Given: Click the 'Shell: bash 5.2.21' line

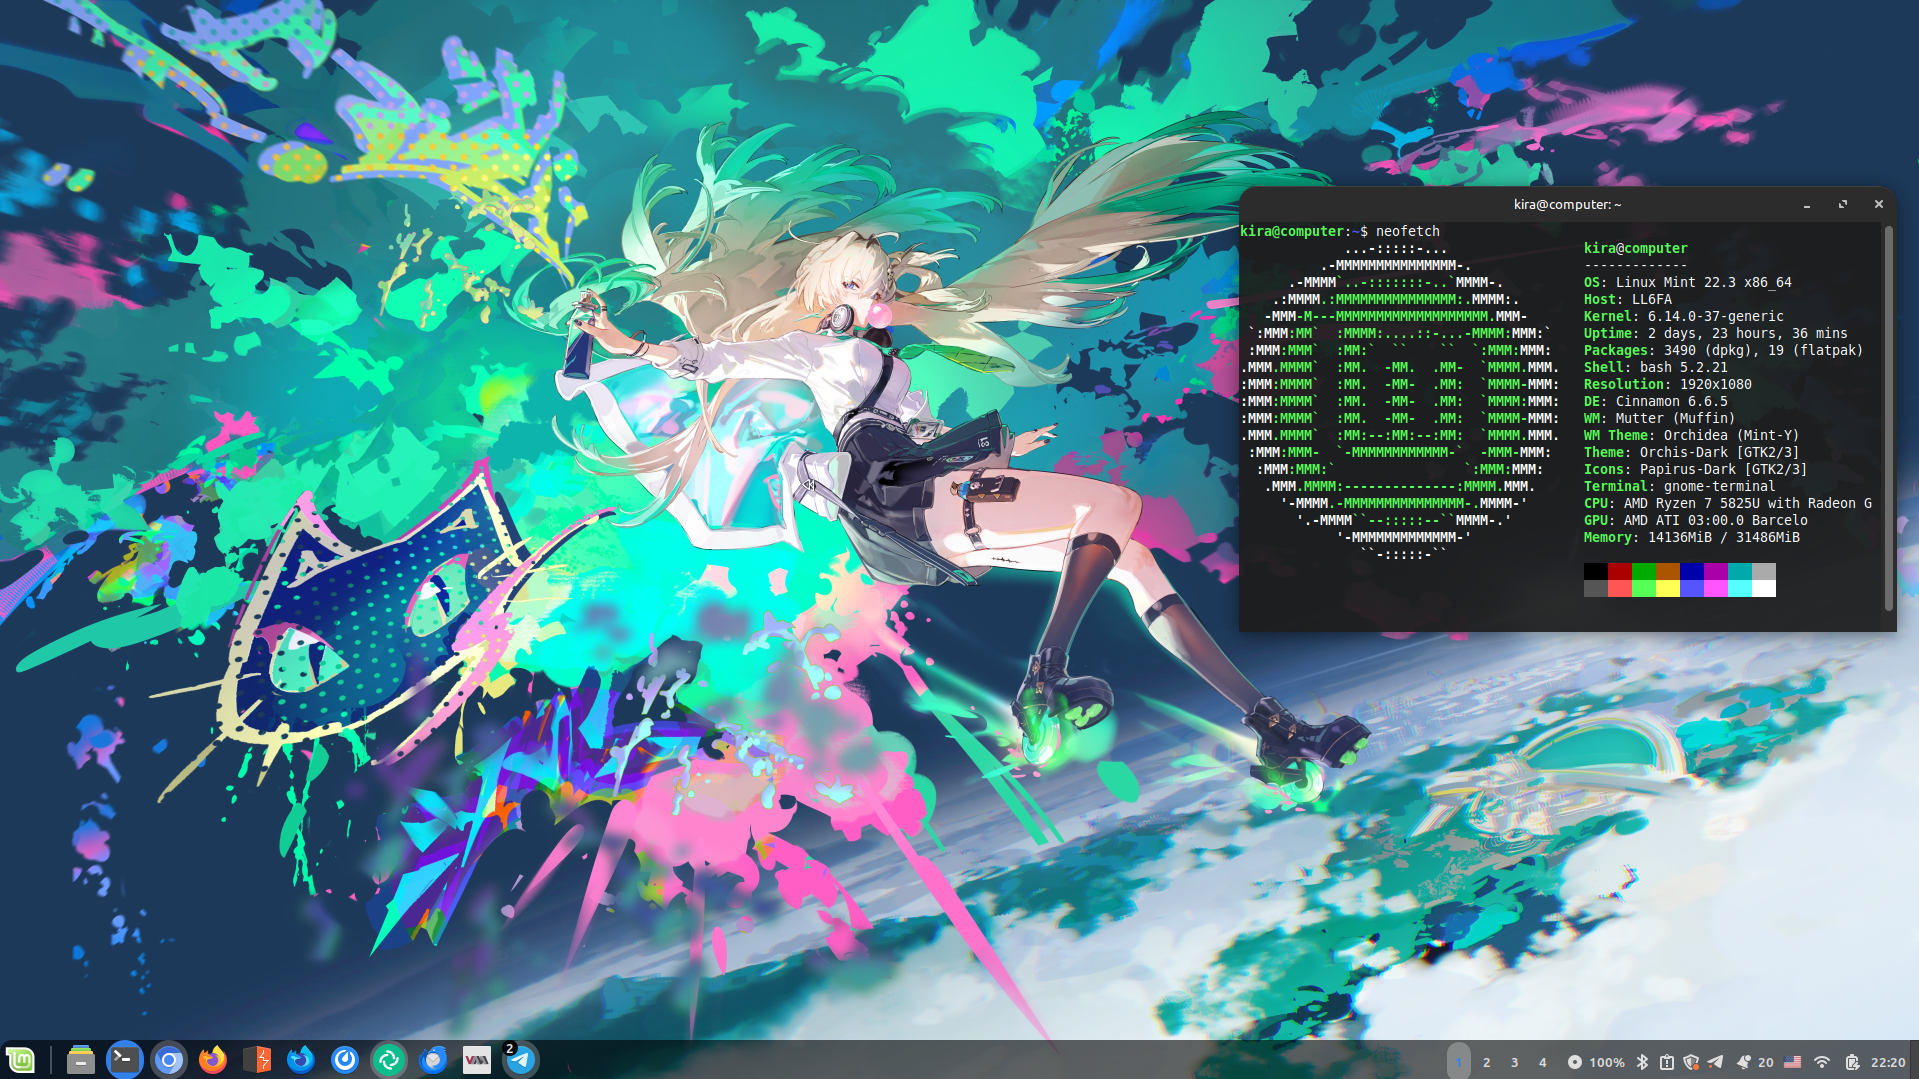Looking at the screenshot, I should pos(1656,367).
